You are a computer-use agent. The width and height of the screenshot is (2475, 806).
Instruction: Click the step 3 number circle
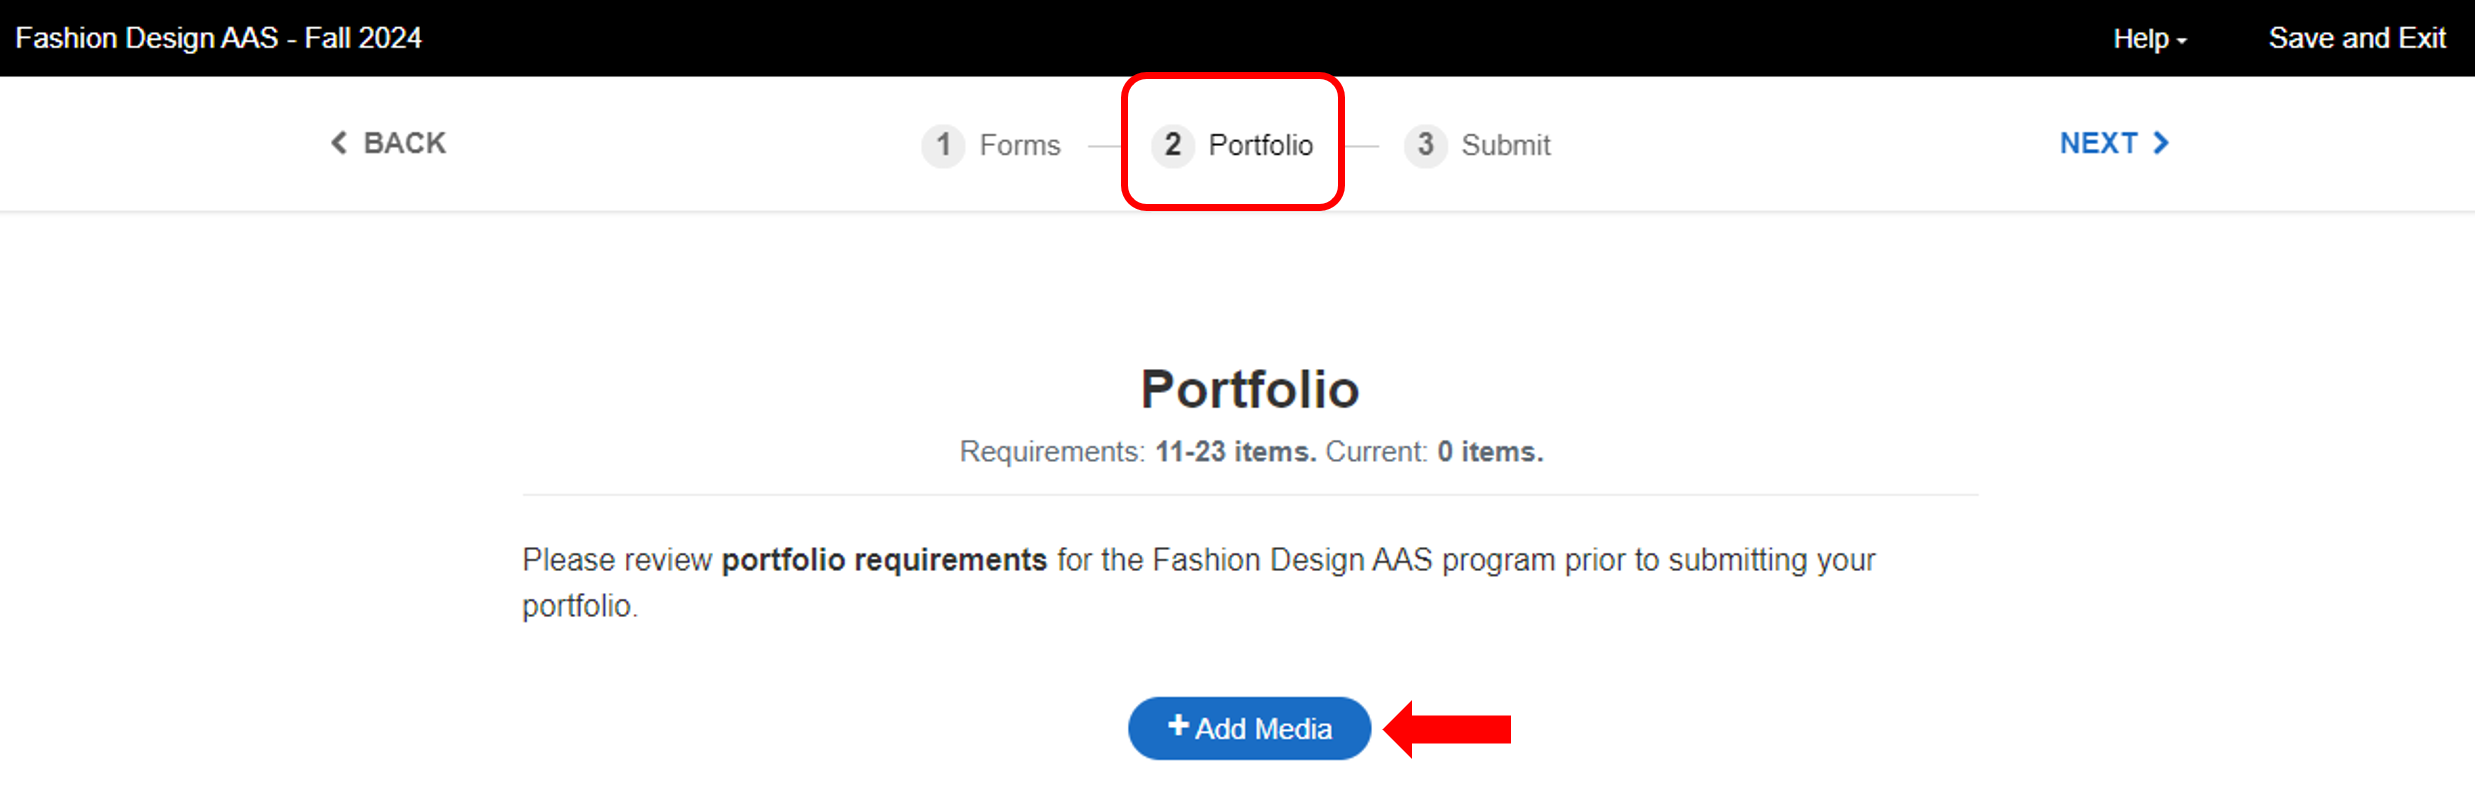tap(1425, 145)
